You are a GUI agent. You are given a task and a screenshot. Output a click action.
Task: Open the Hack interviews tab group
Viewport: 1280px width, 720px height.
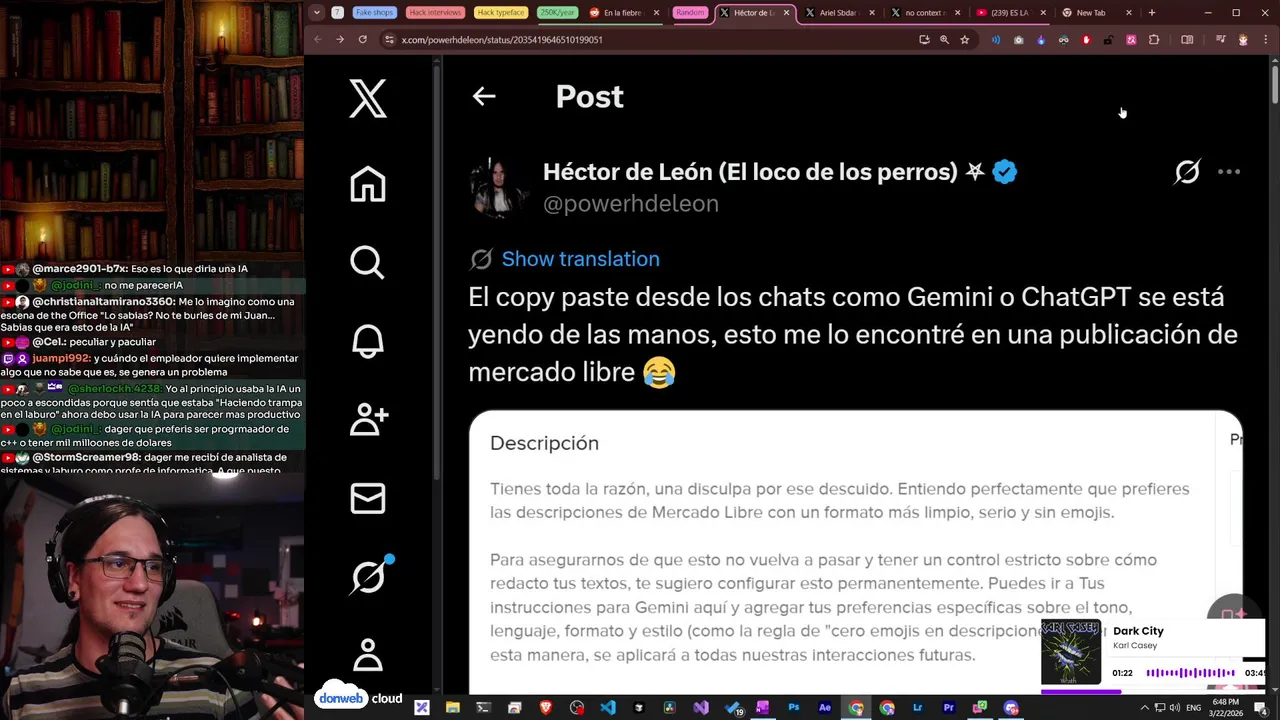click(x=436, y=13)
